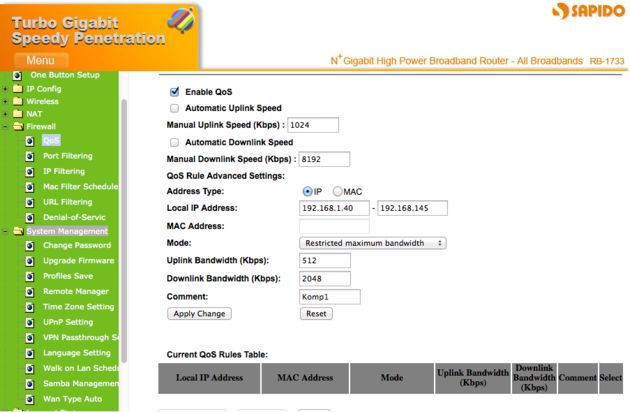The width and height of the screenshot is (630, 412).
Task: Collapse the Firewall tree node
Action: coord(5,127)
